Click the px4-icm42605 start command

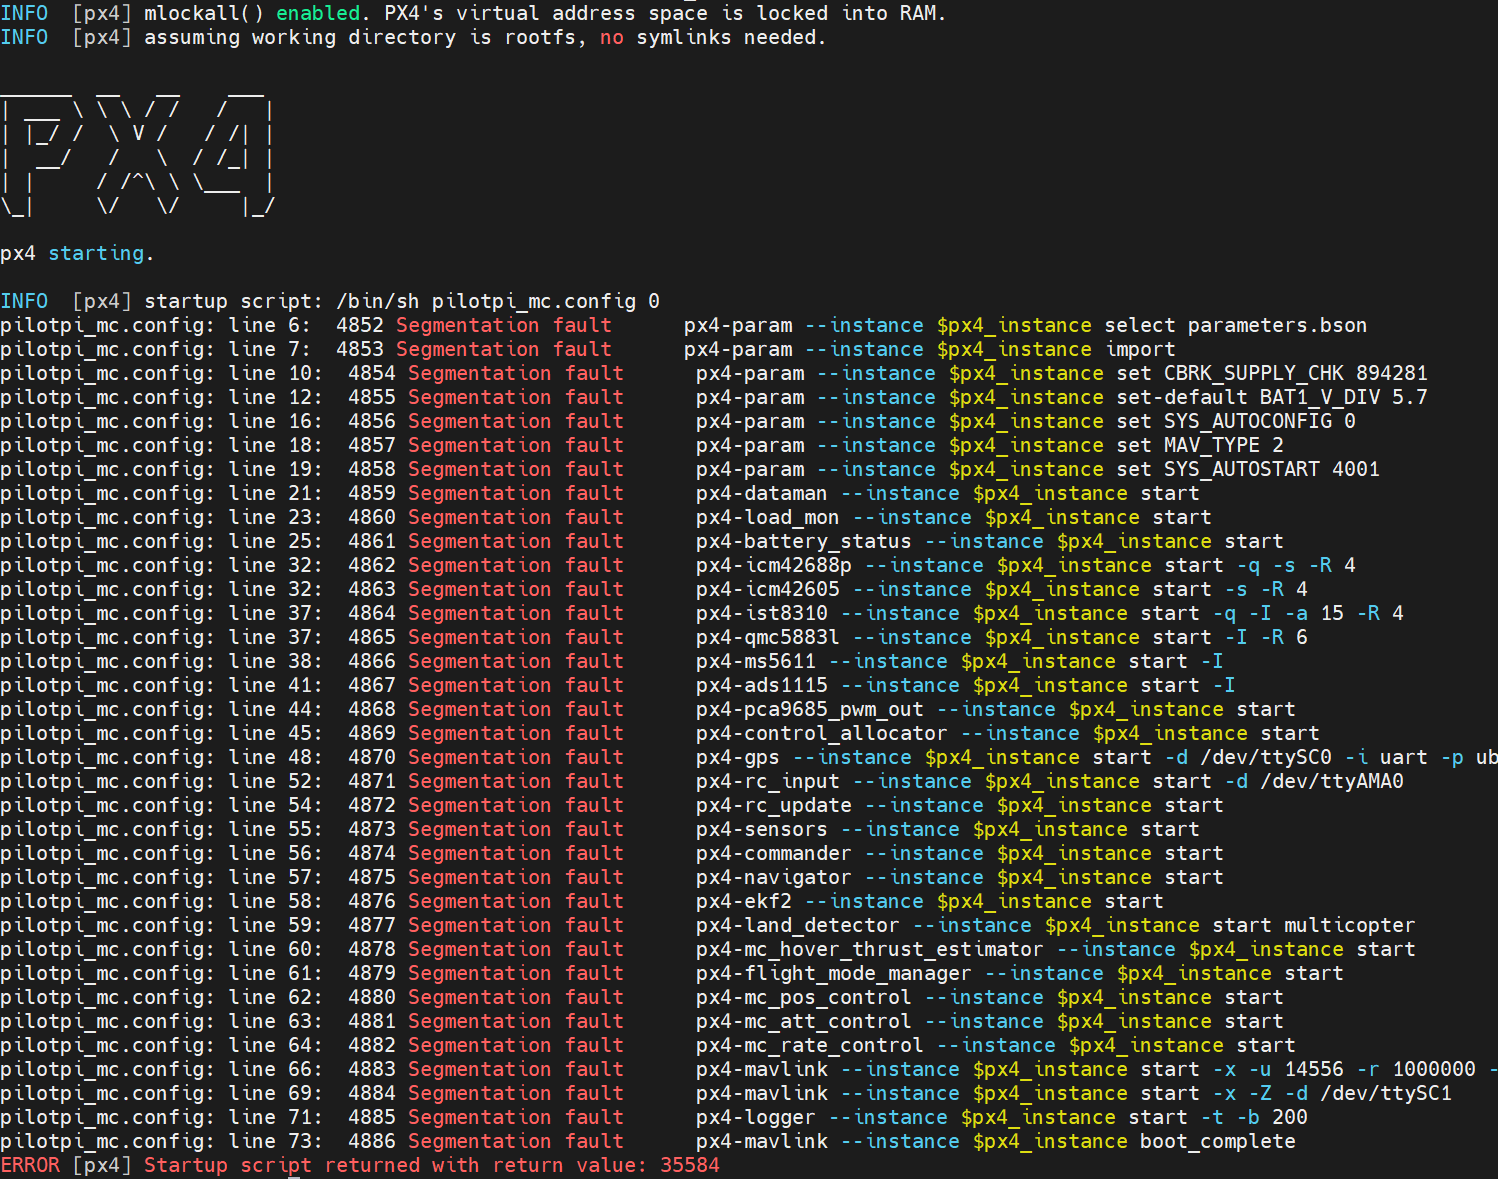click(1002, 589)
